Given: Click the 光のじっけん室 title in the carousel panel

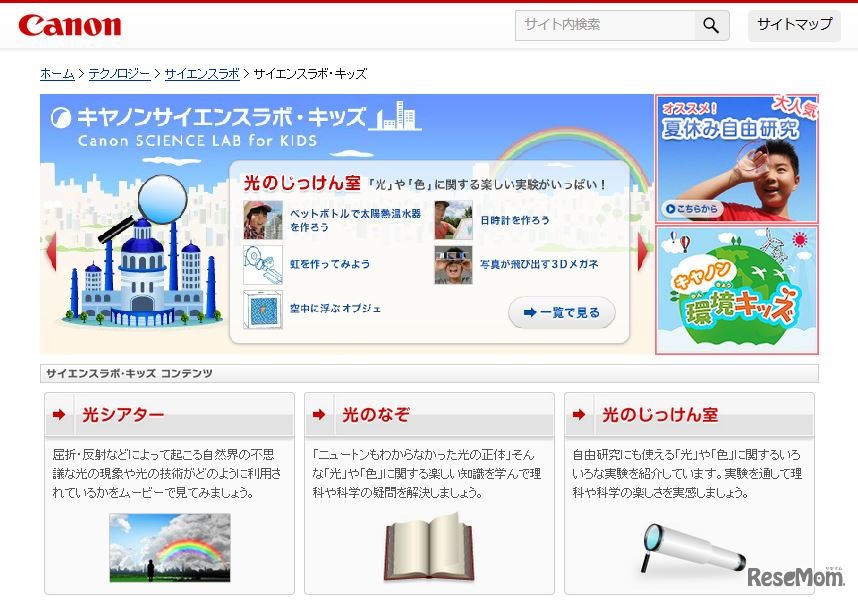Looking at the screenshot, I should point(302,183).
